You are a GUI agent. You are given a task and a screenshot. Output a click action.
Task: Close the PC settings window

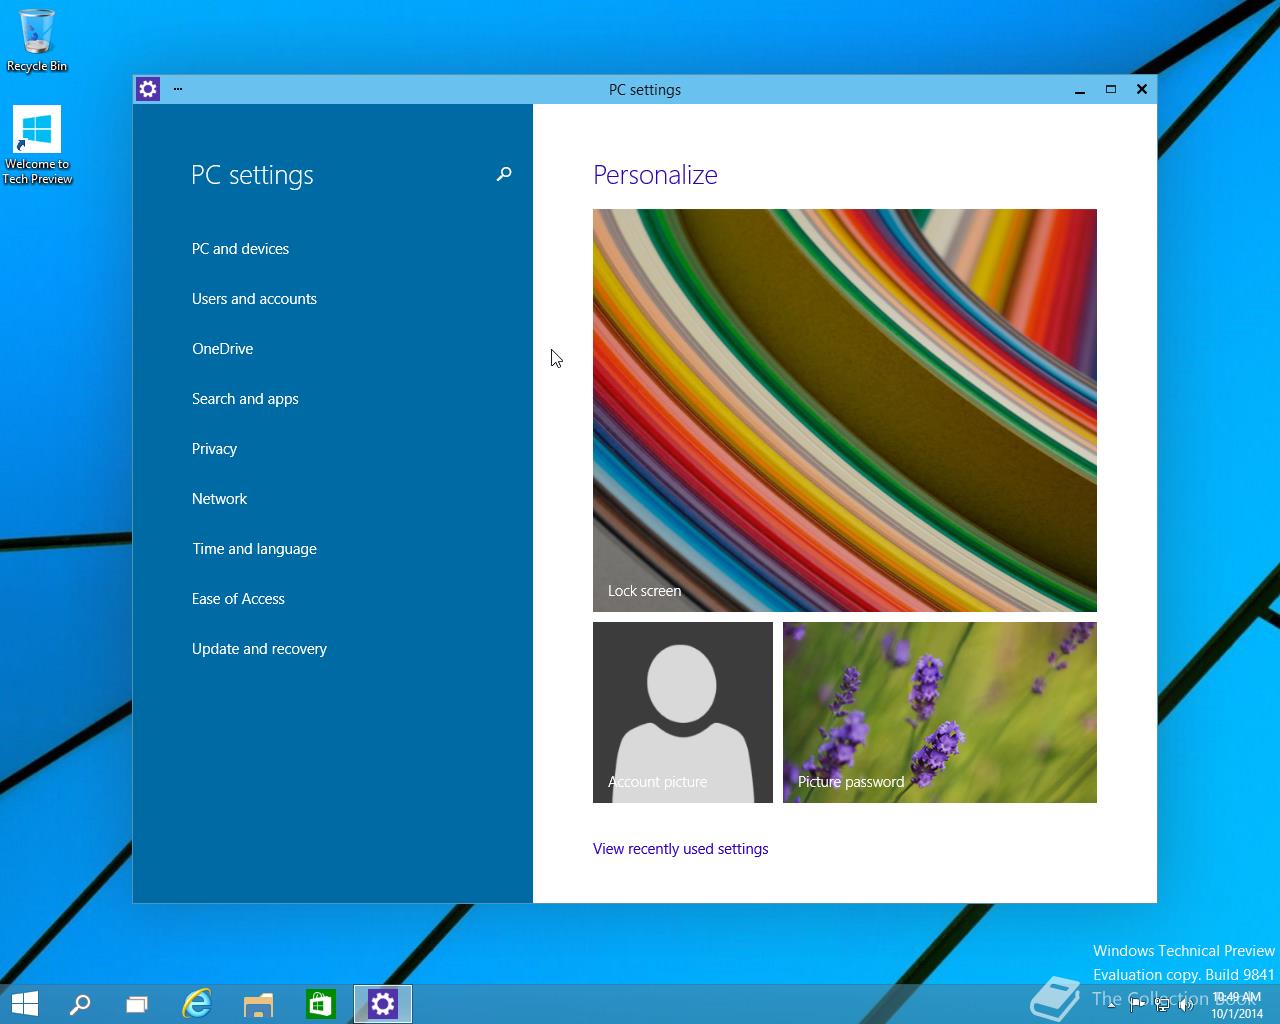[x=1141, y=90]
